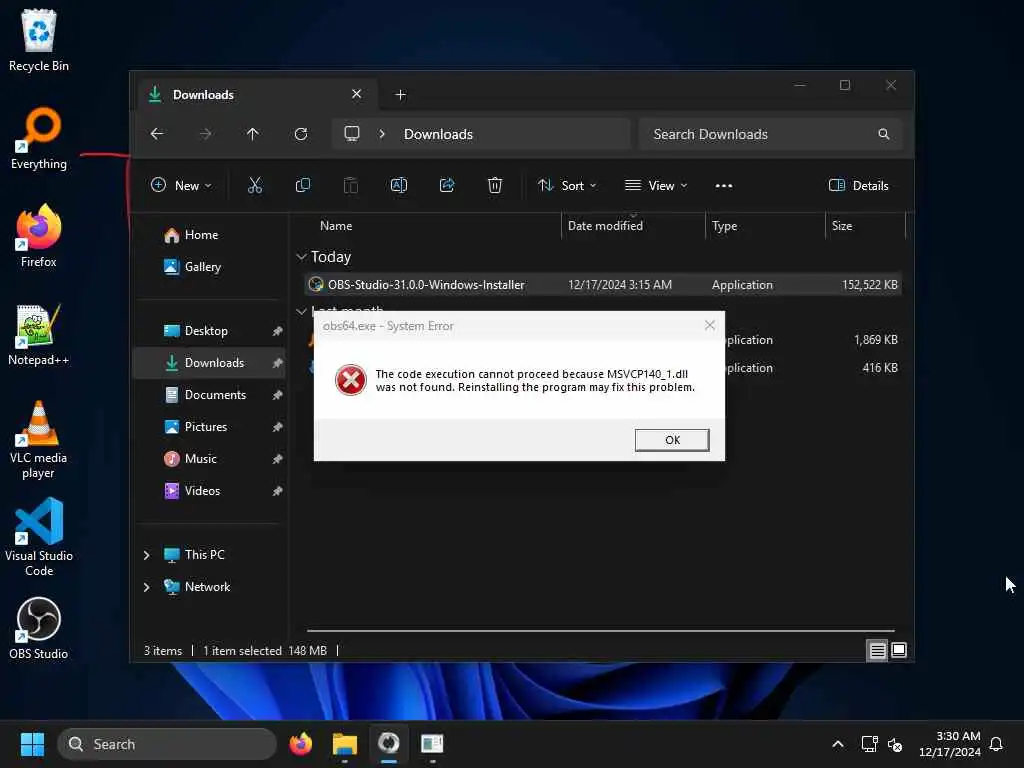Collapse the Last month group chevron
Viewport: 1024px width, 768px height.
click(301, 311)
